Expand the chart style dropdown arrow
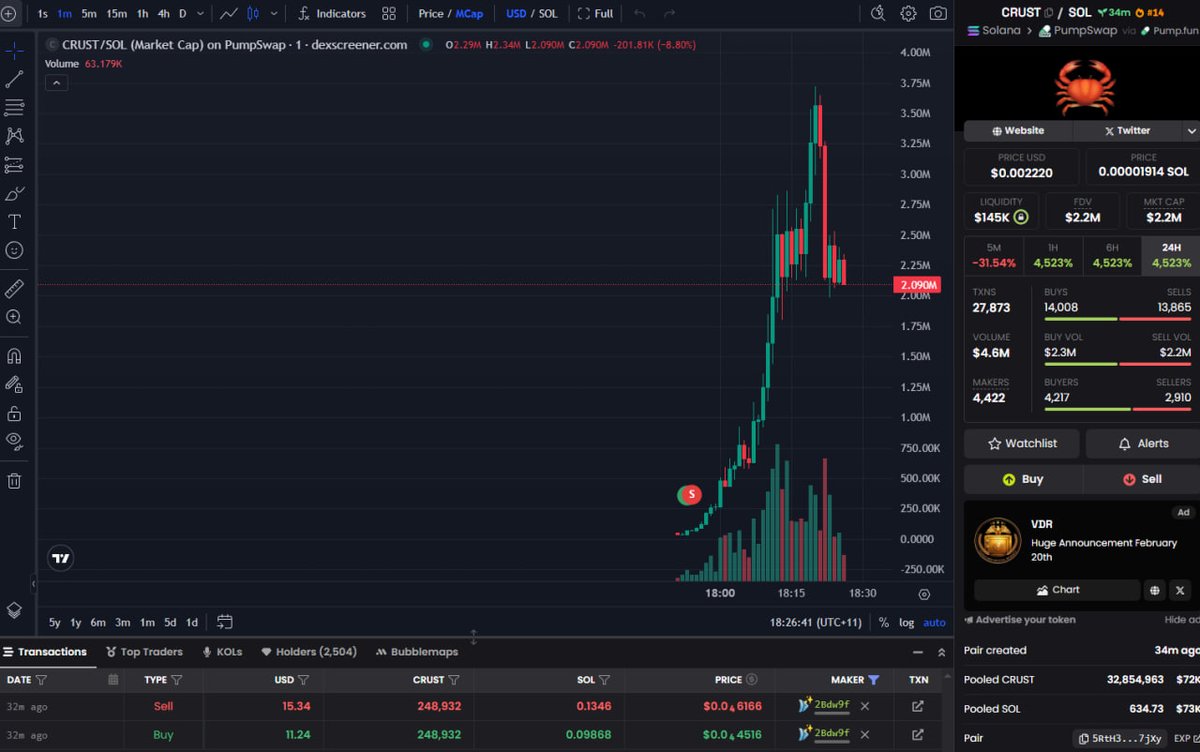Image resolution: width=1200 pixels, height=752 pixels. pos(274,14)
